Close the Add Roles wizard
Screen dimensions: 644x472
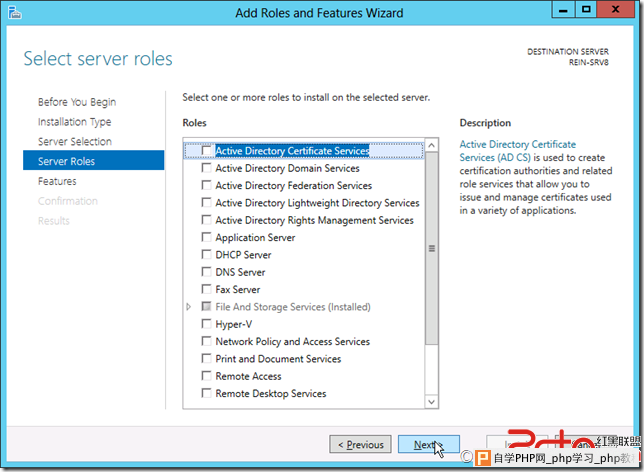coord(615,10)
